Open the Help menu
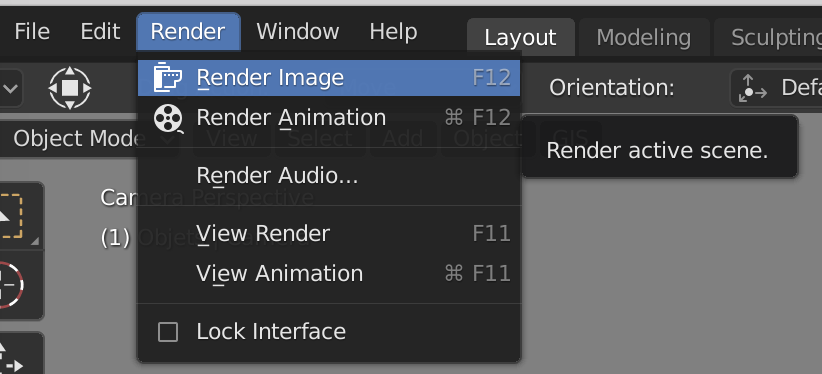The image size is (822, 374). pyautogui.click(x=393, y=32)
